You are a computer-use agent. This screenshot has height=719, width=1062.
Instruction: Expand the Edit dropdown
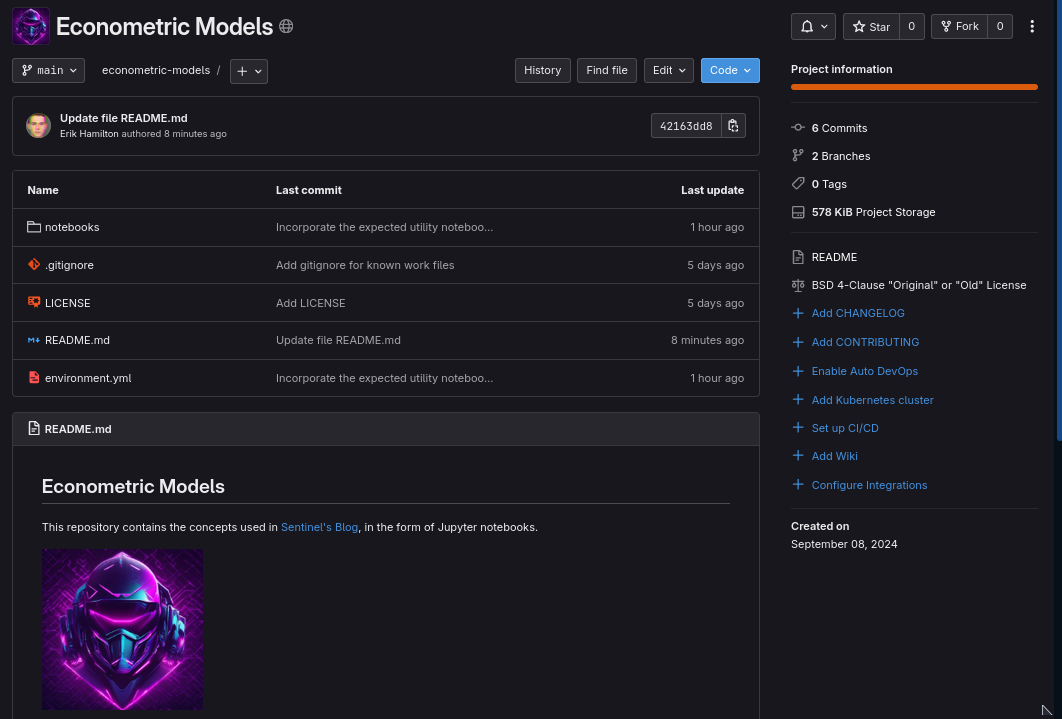[668, 70]
